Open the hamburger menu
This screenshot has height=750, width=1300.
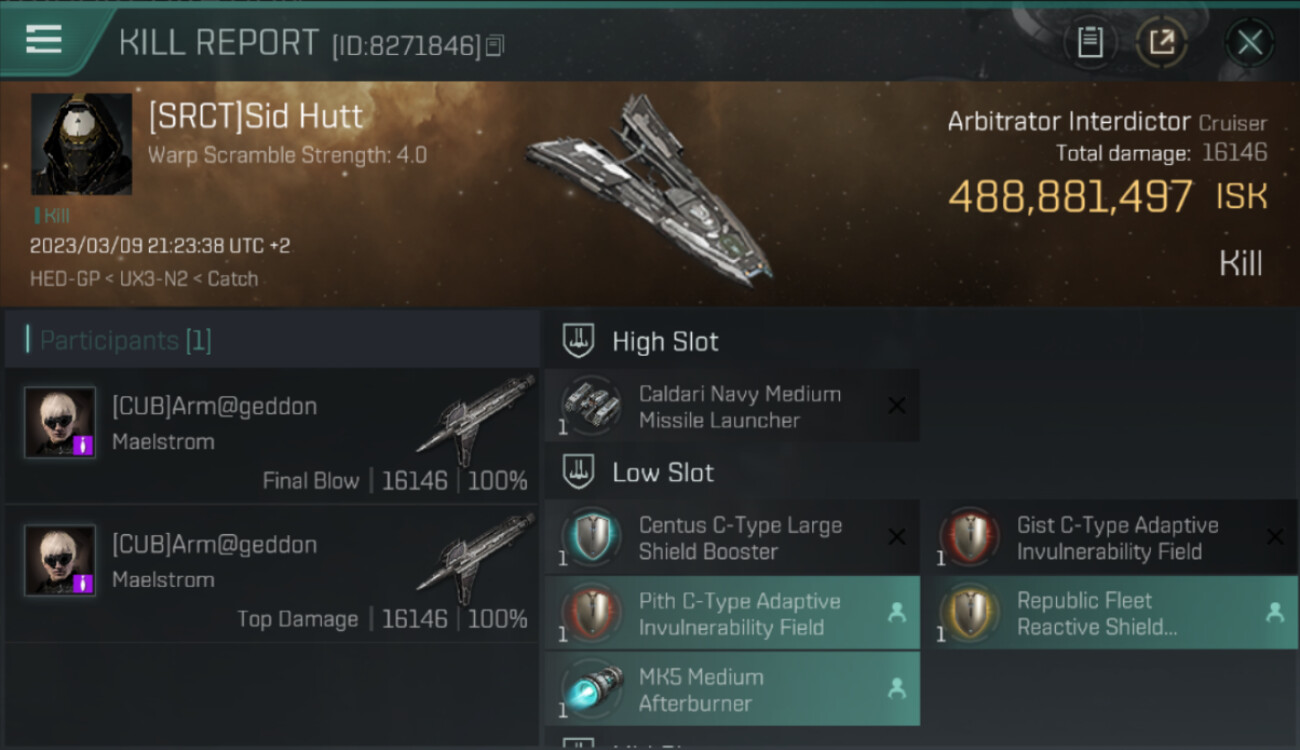pos(44,40)
